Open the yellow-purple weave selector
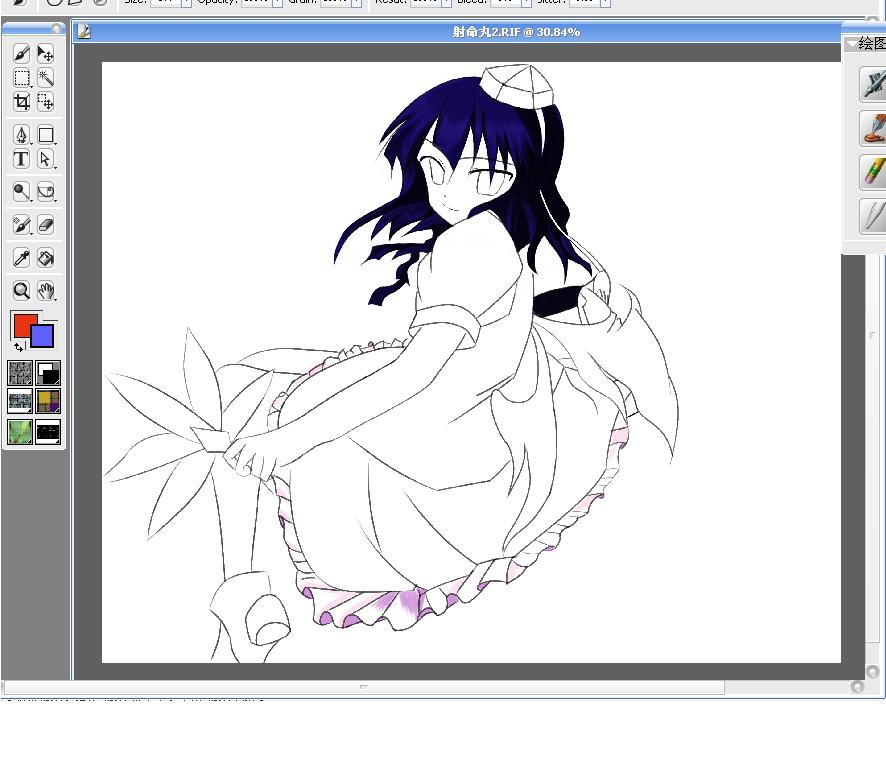Image resolution: width=886 pixels, height=767 pixels. (x=48, y=401)
